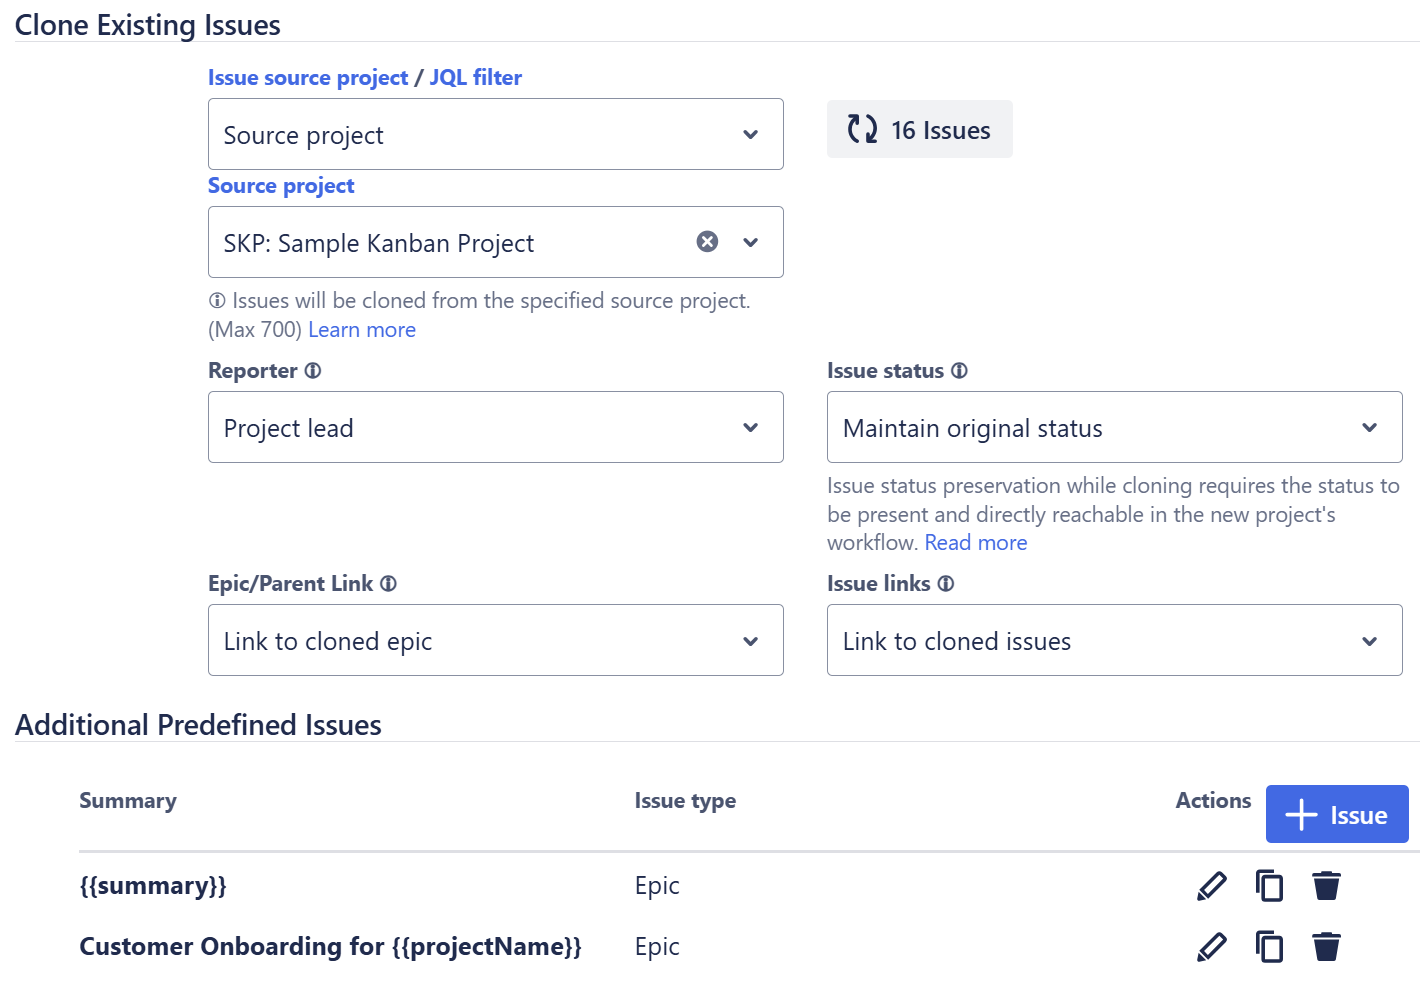Add a new issue with the Issue button

(1337, 813)
